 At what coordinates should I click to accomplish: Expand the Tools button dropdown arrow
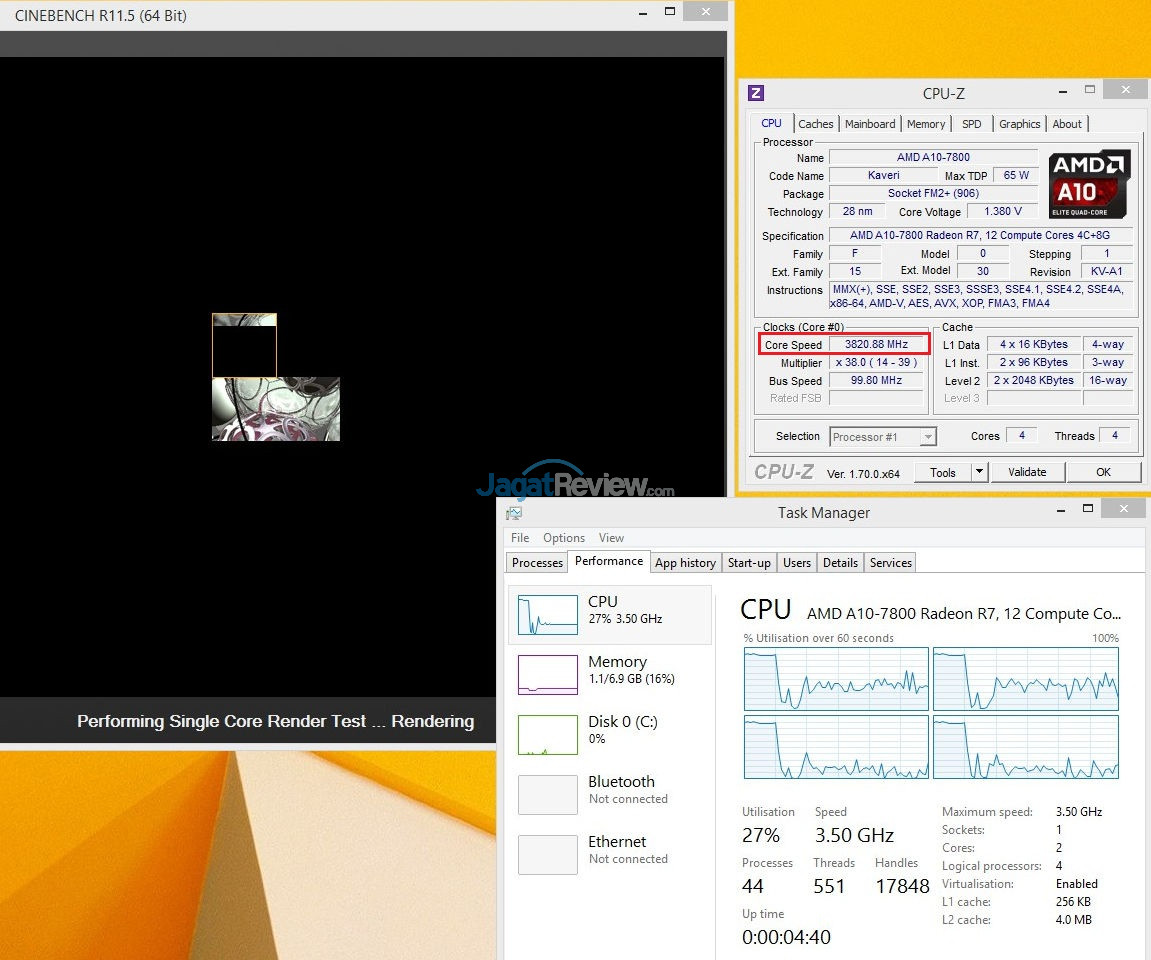point(979,472)
